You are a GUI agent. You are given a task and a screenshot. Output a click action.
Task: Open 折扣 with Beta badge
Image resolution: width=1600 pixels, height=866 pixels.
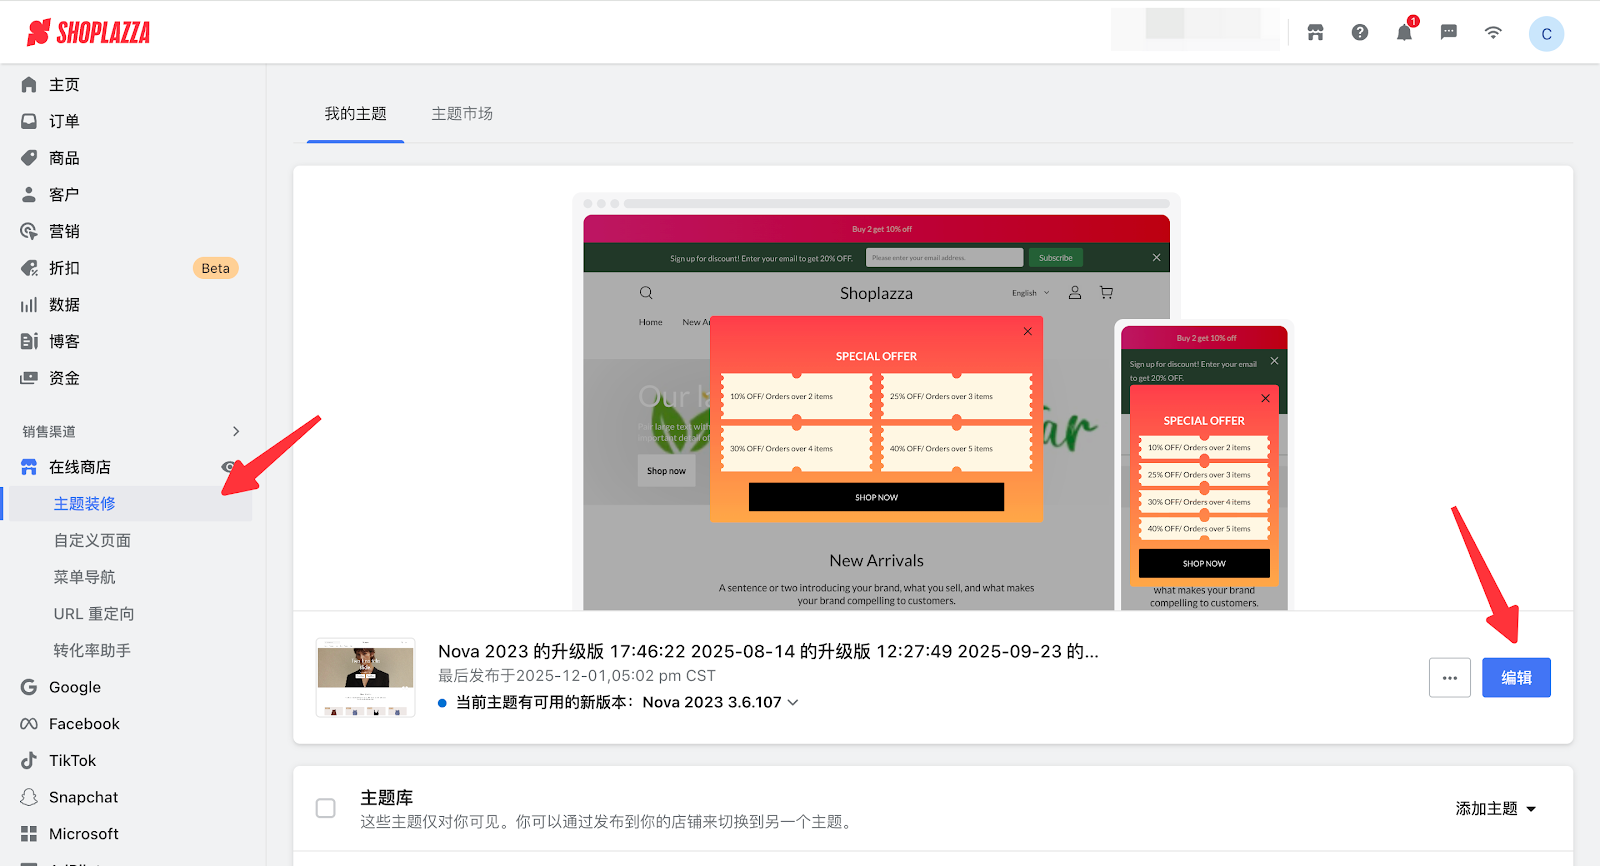pos(64,268)
